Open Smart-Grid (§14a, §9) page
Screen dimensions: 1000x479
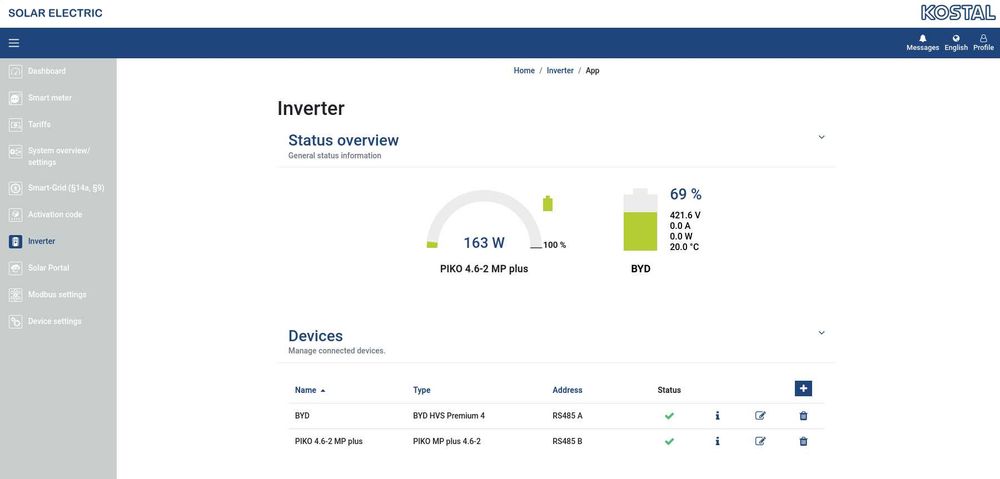66,189
